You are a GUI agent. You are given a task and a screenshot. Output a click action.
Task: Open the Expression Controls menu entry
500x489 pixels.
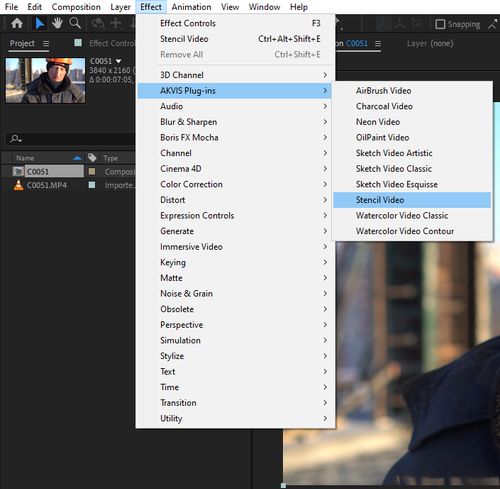click(x=235, y=216)
